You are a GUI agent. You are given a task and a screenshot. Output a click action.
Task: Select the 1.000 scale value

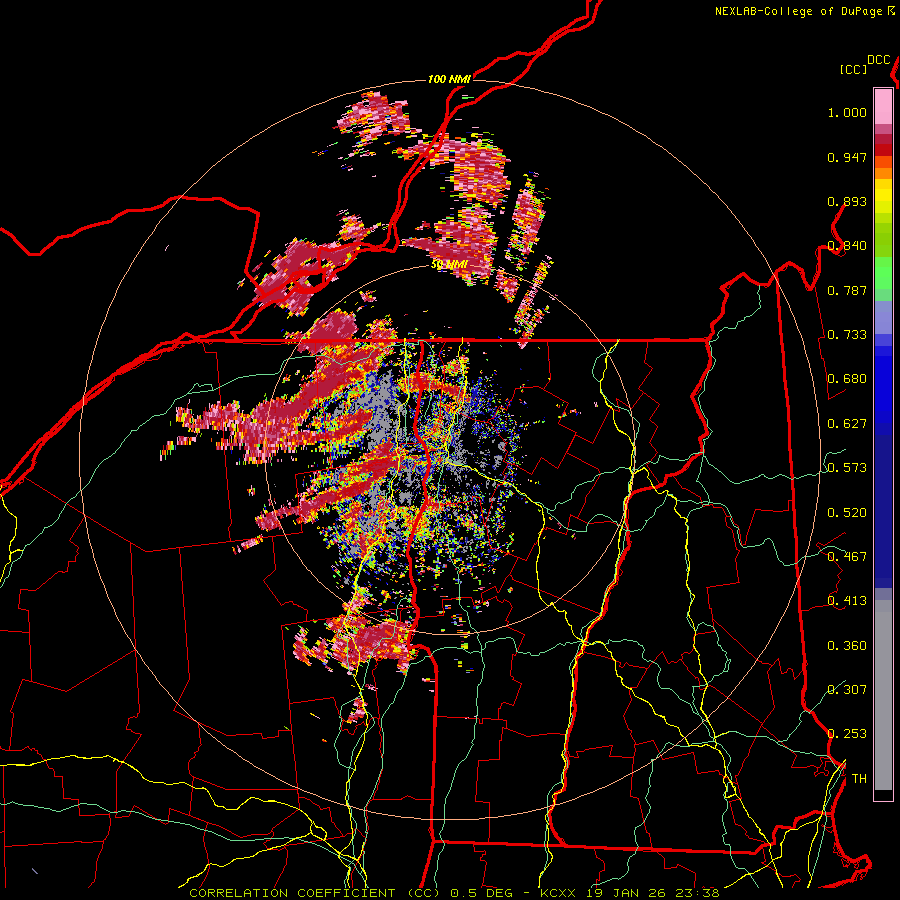(847, 112)
